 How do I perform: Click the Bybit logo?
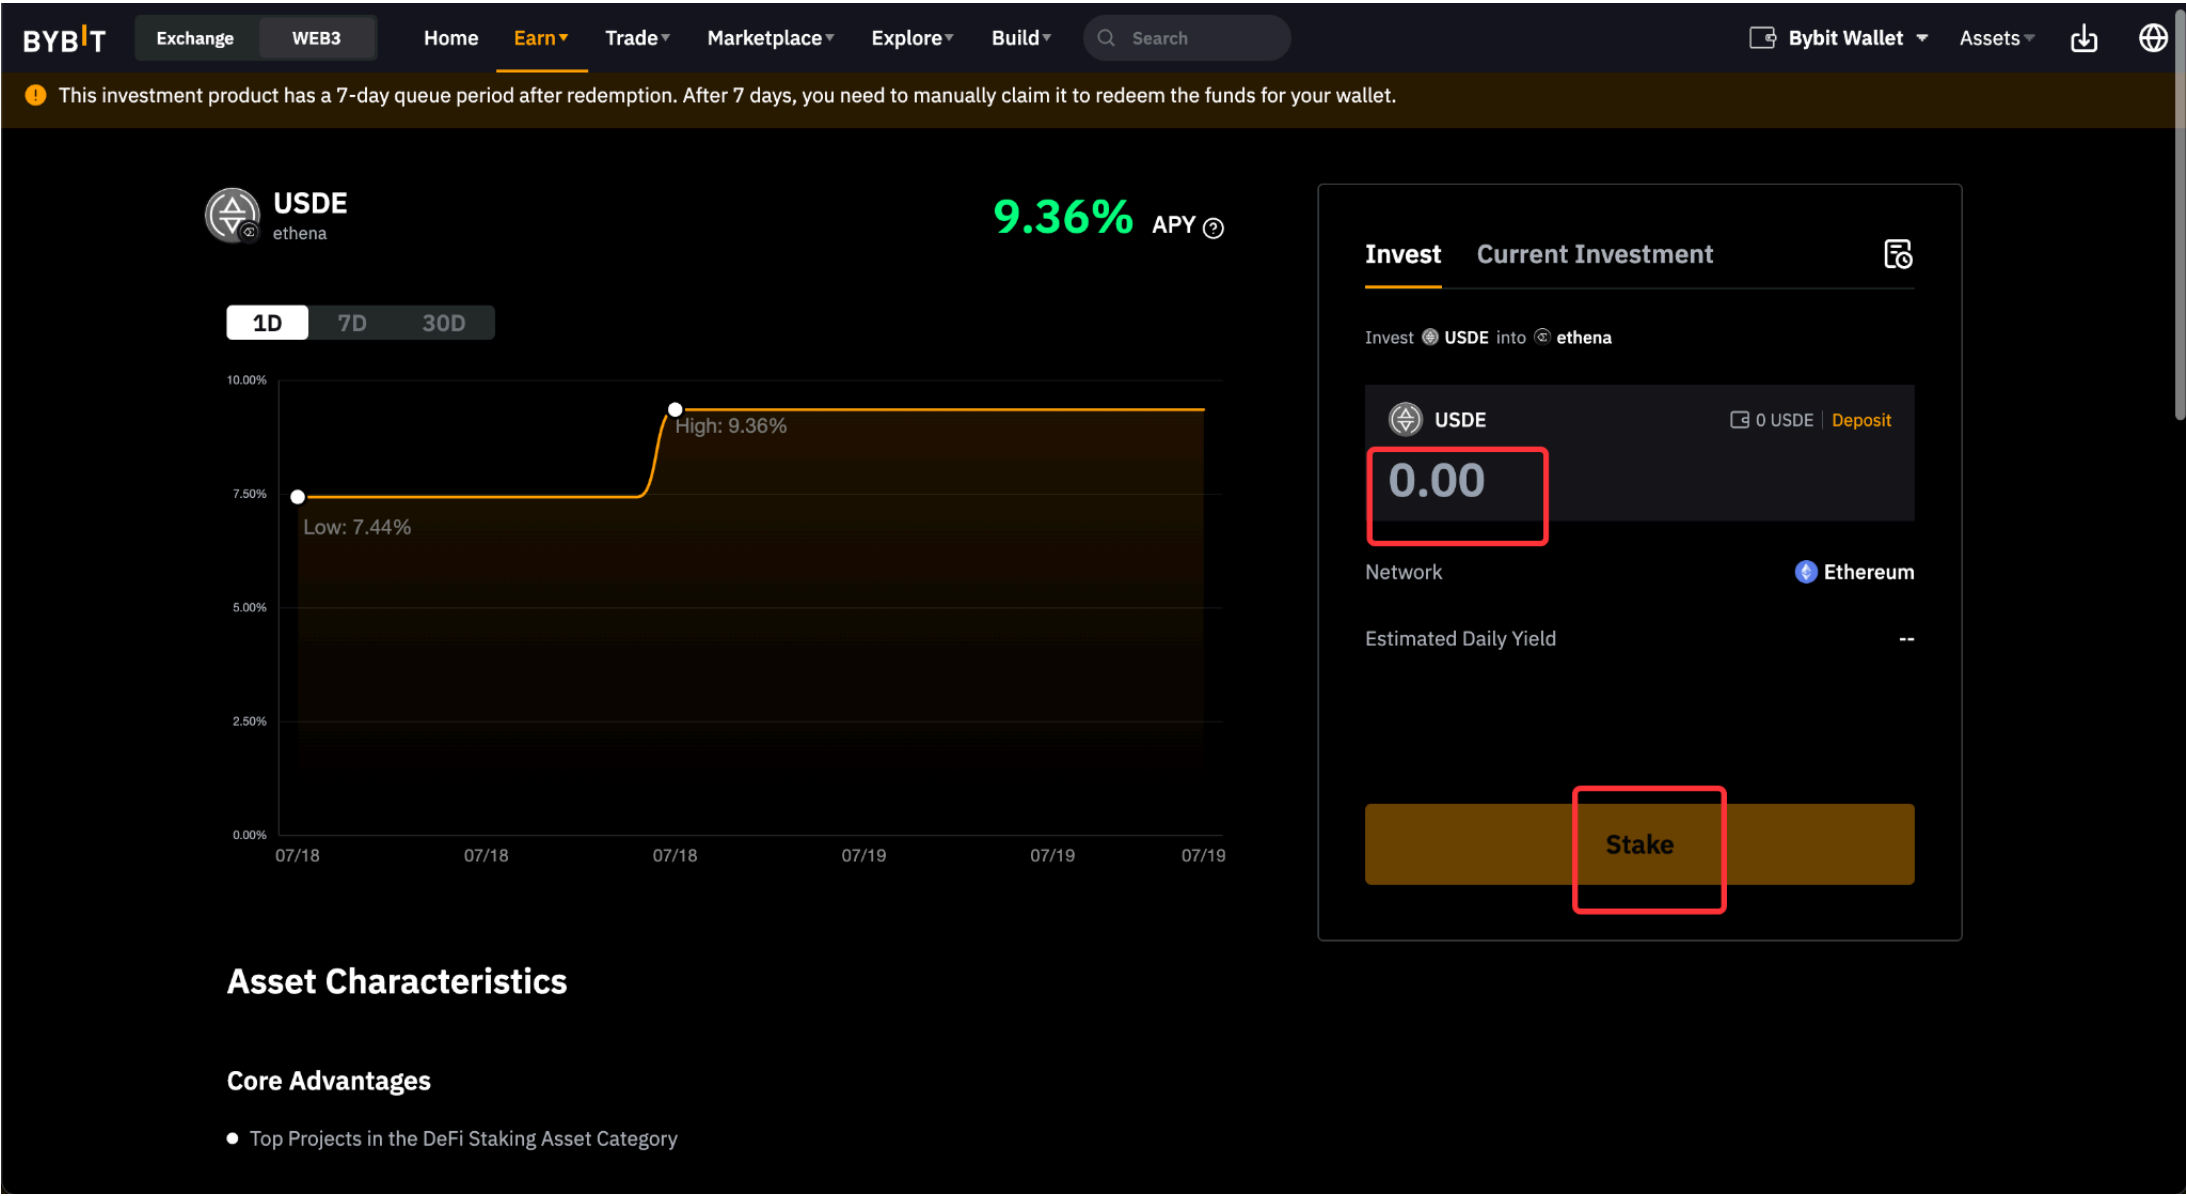pos(64,39)
